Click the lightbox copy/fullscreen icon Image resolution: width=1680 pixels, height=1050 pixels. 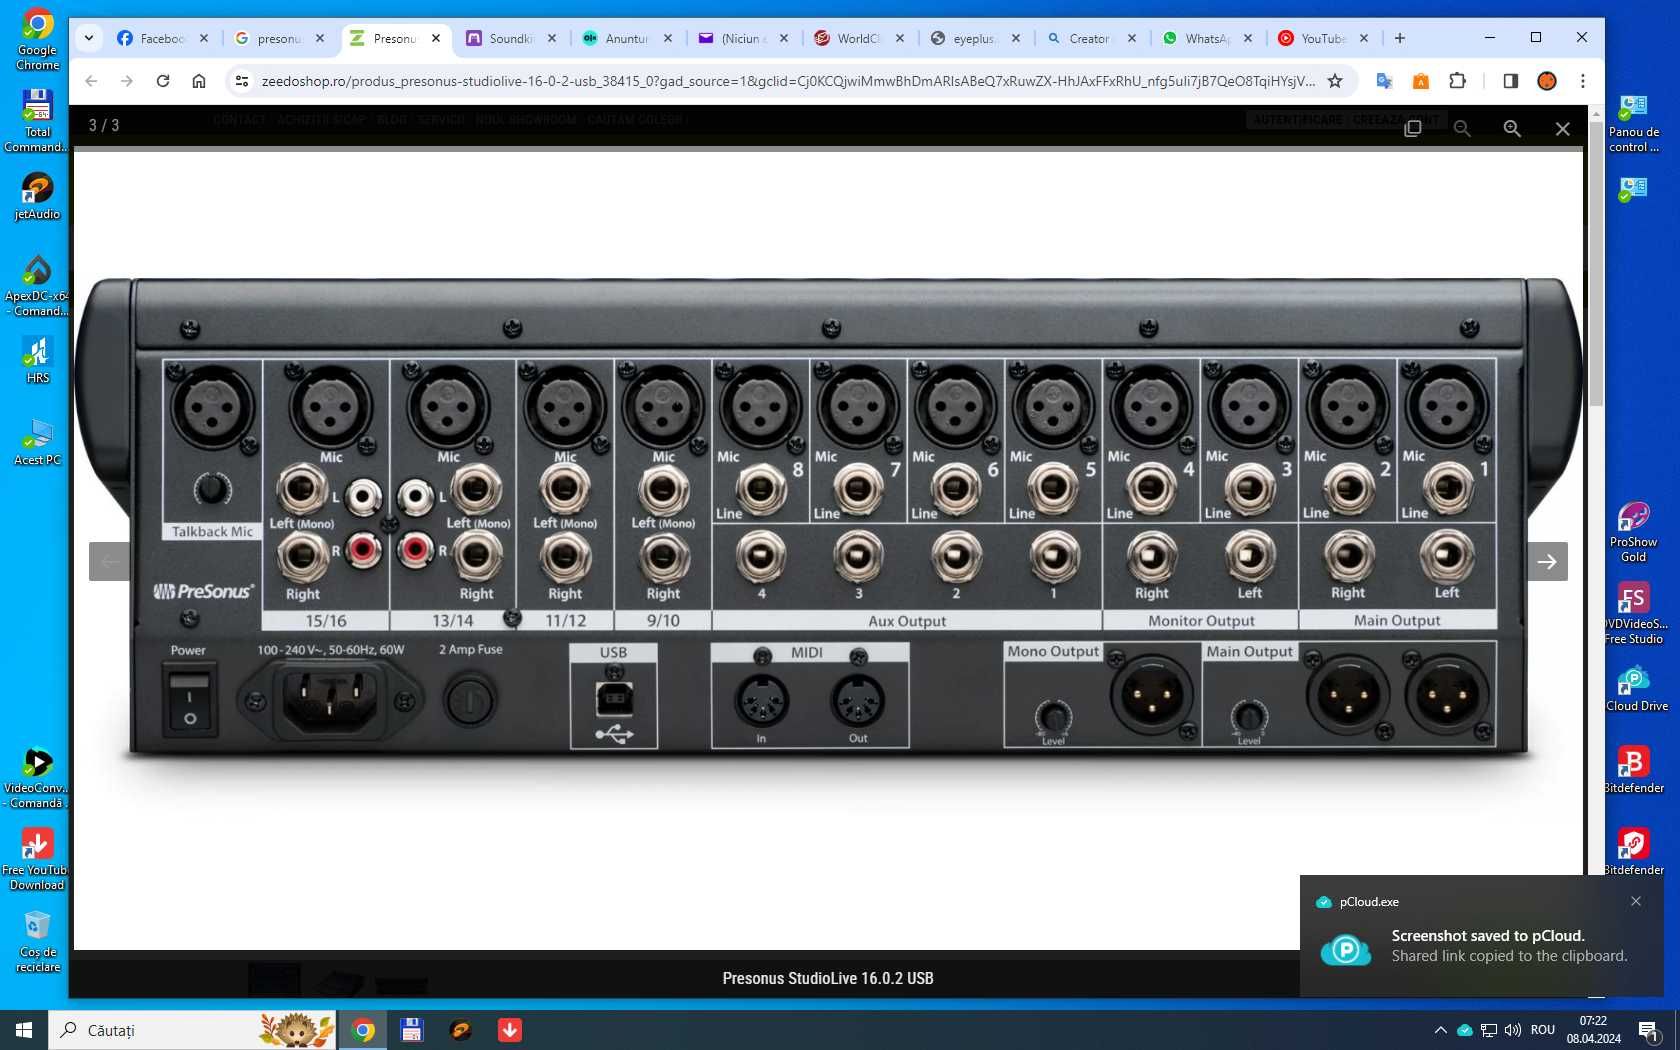click(1413, 128)
